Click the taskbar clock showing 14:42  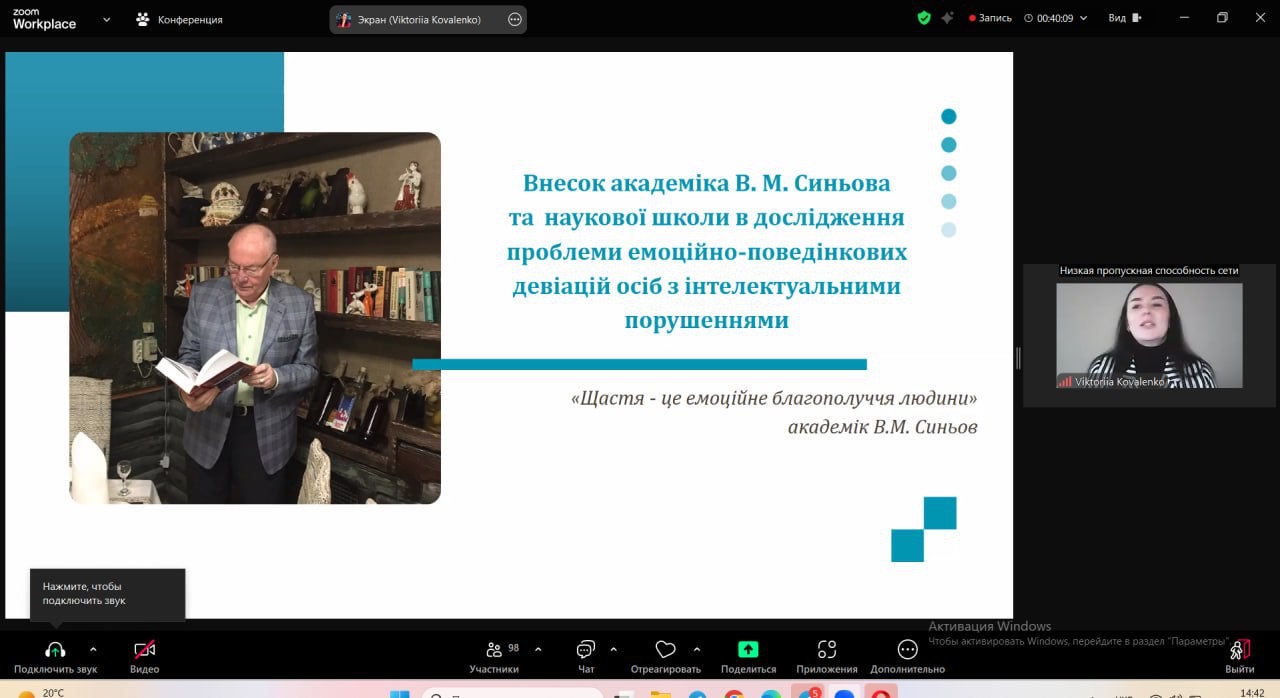point(1251,693)
